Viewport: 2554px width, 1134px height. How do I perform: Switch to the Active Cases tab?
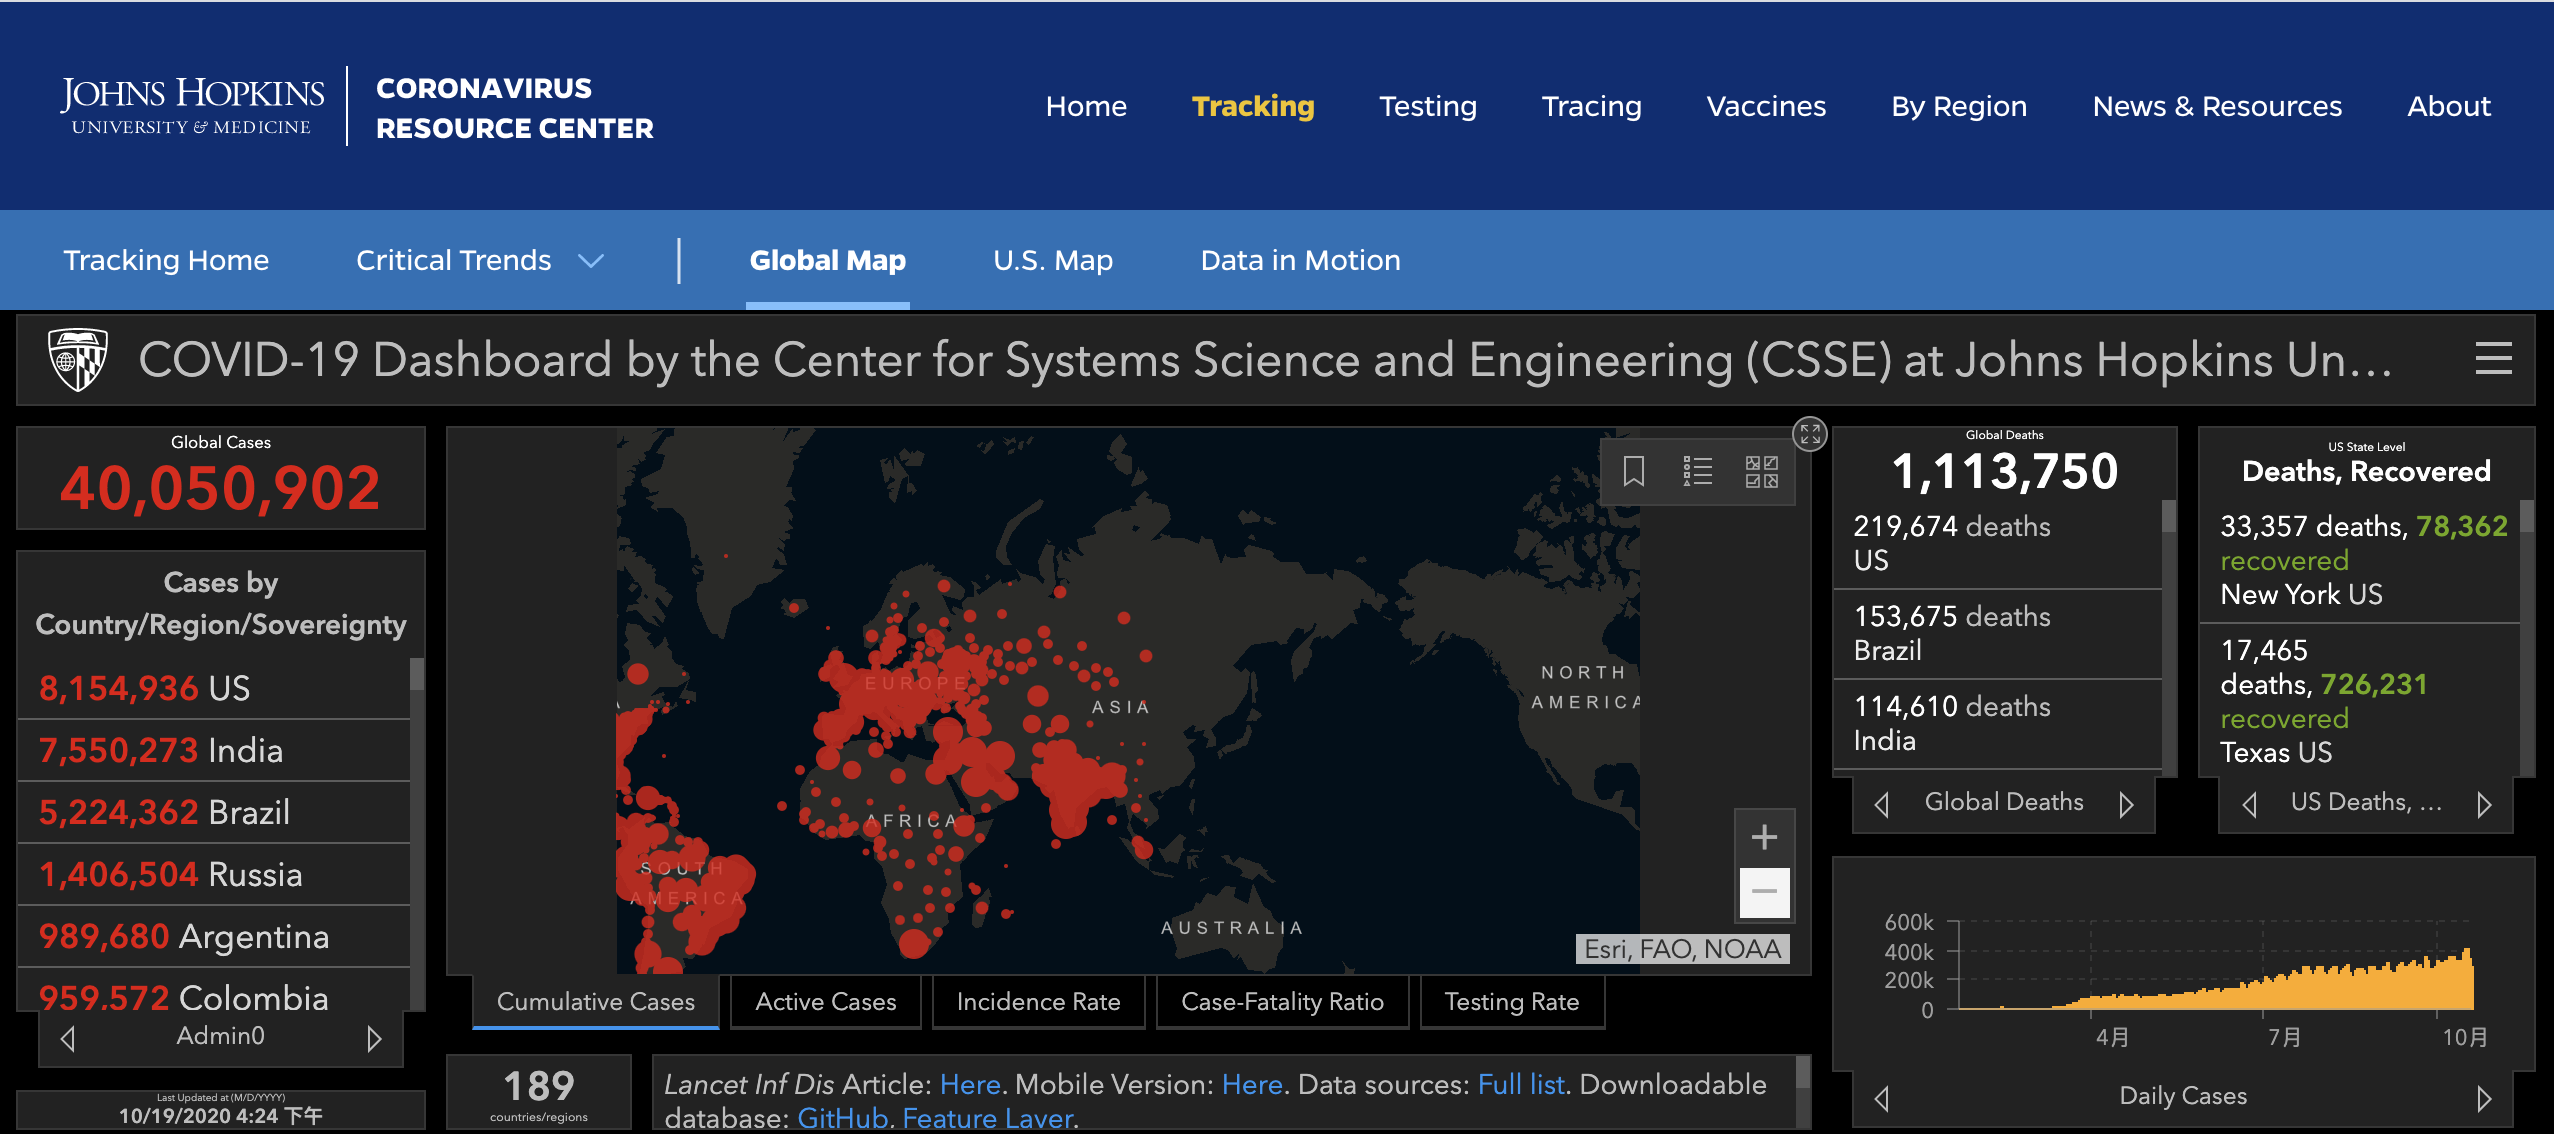tap(825, 1002)
